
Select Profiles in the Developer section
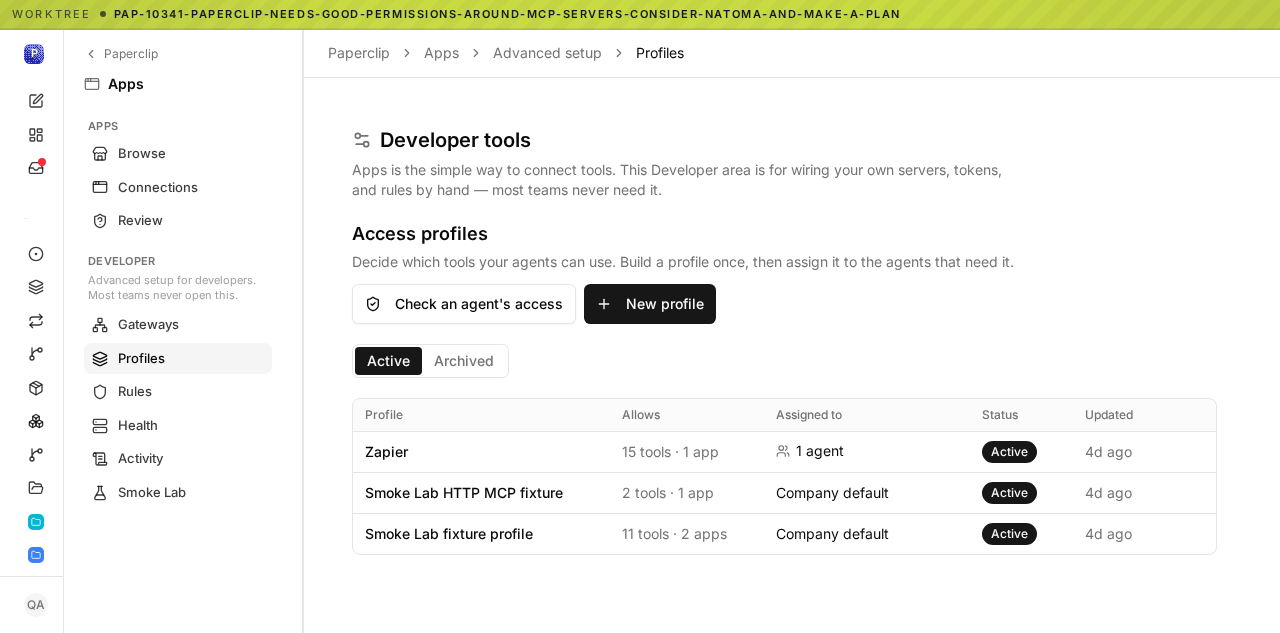[178, 358]
